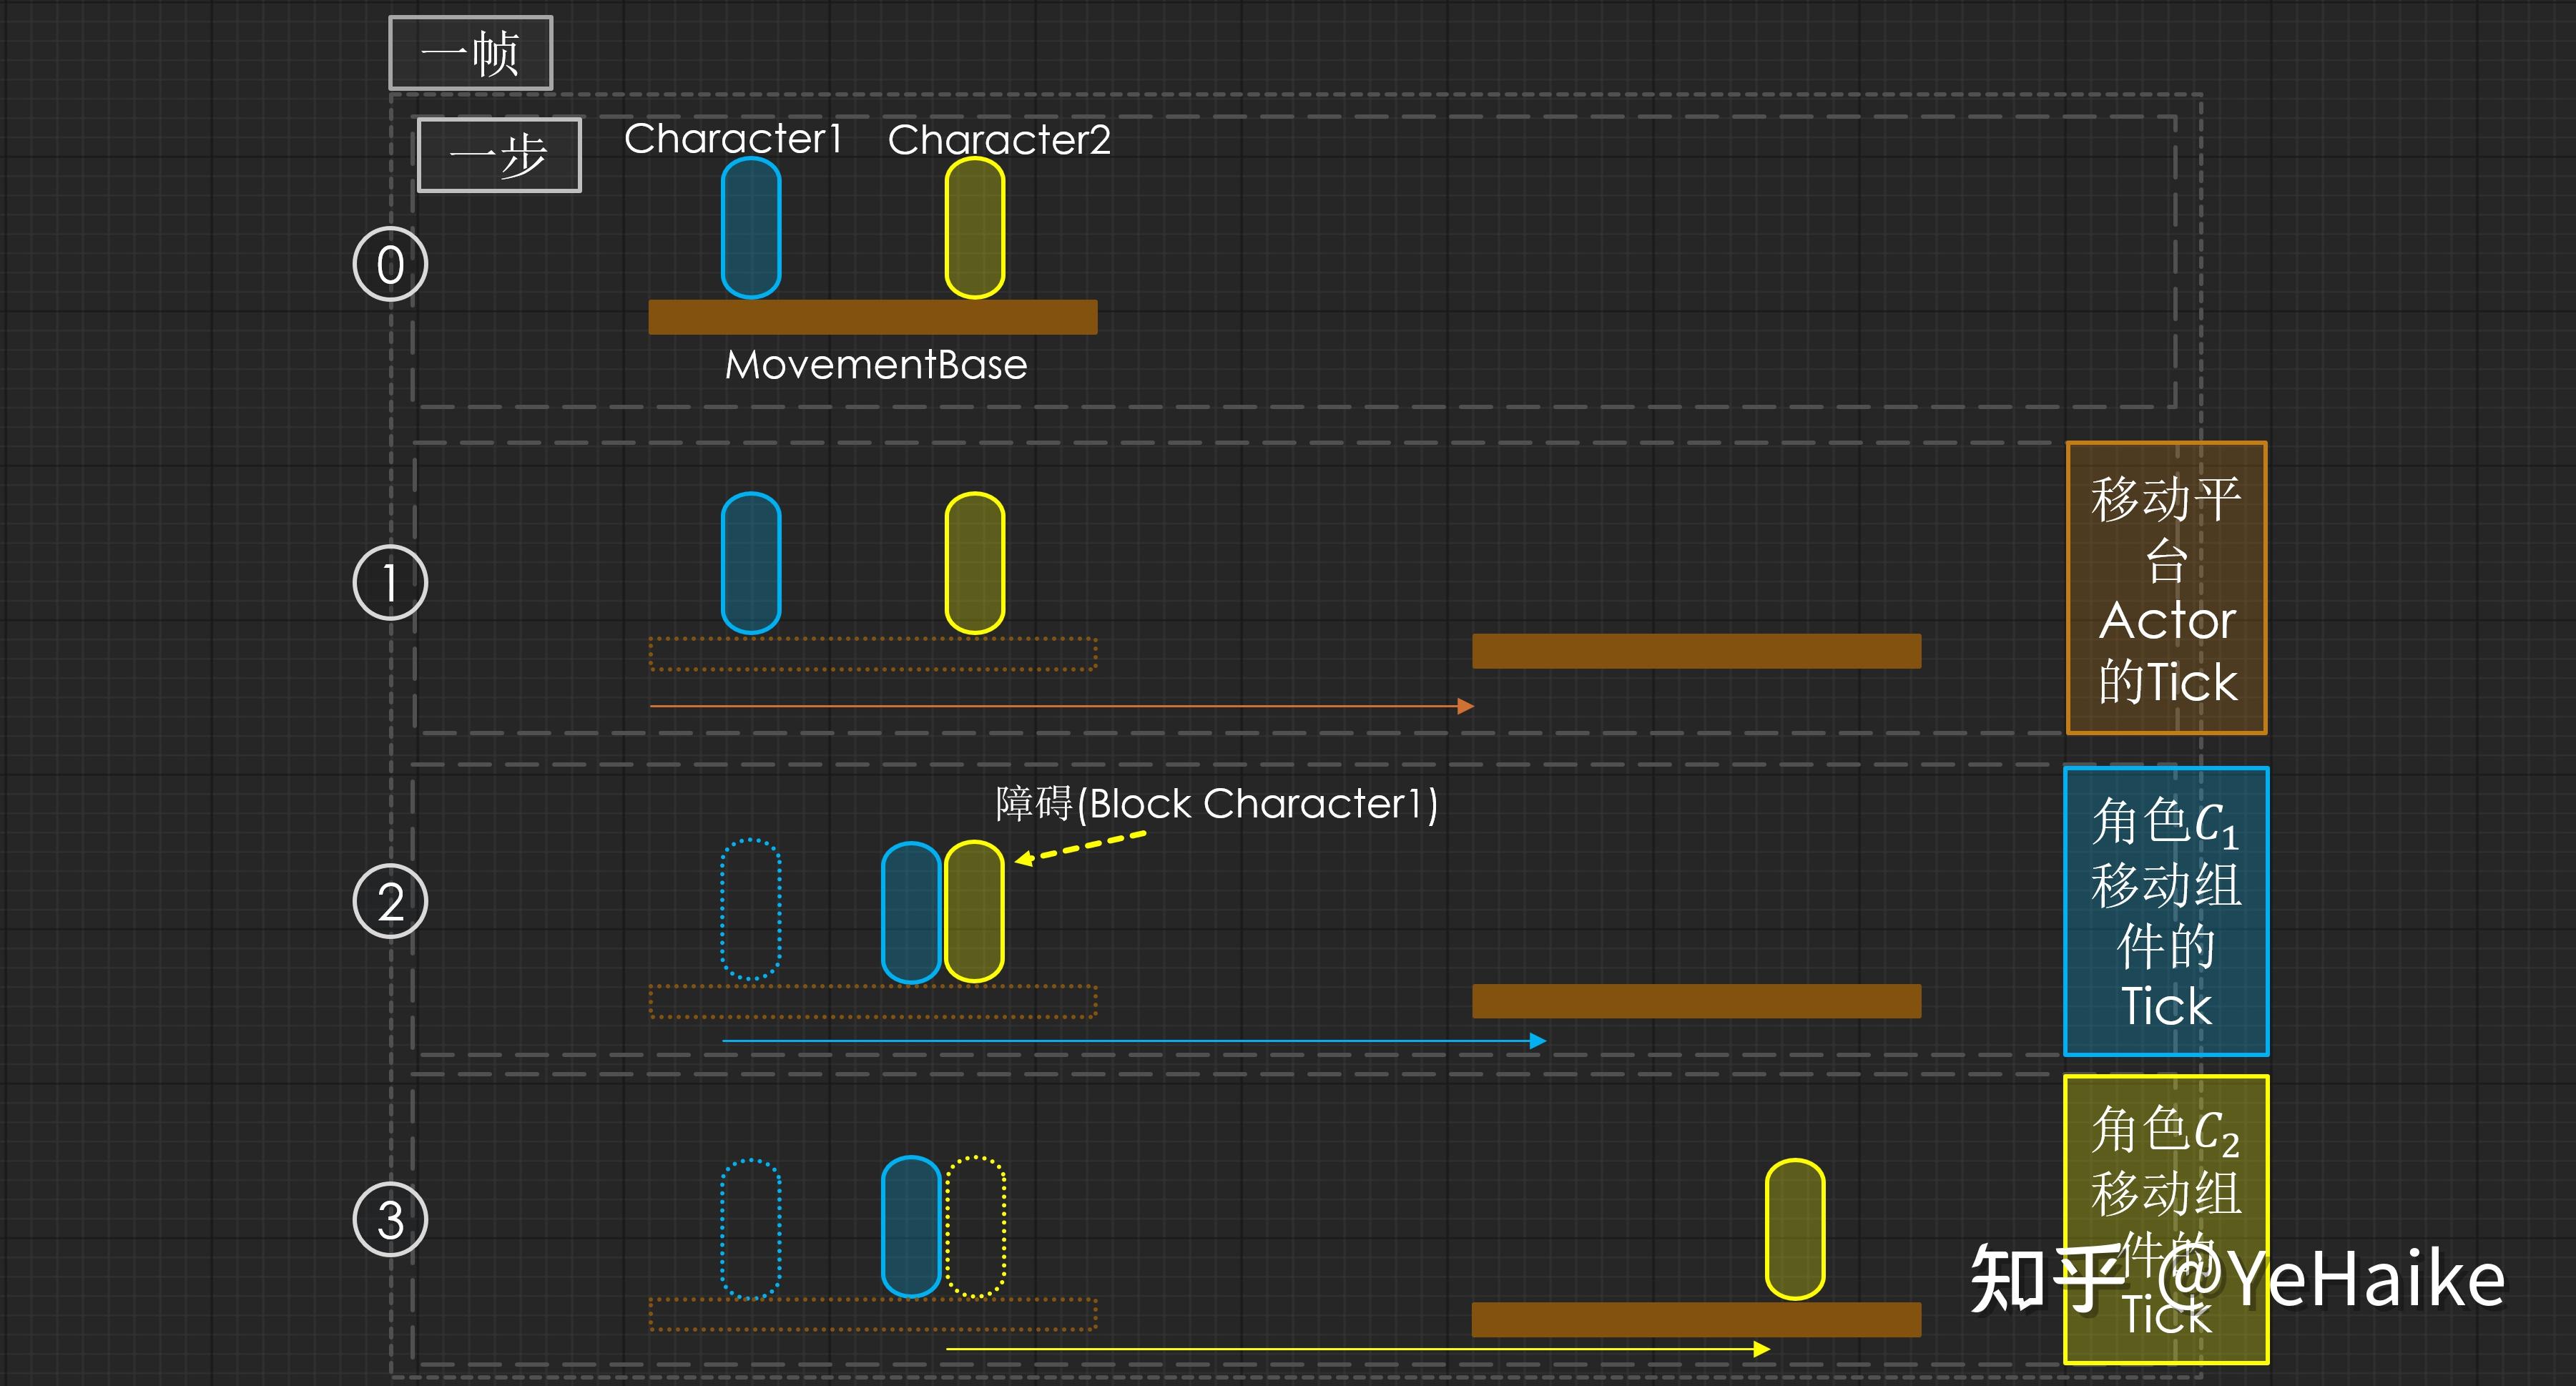Click the circled step number 2
Image resolution: width=2576 pixels, height=1386 pixels.
390,901
